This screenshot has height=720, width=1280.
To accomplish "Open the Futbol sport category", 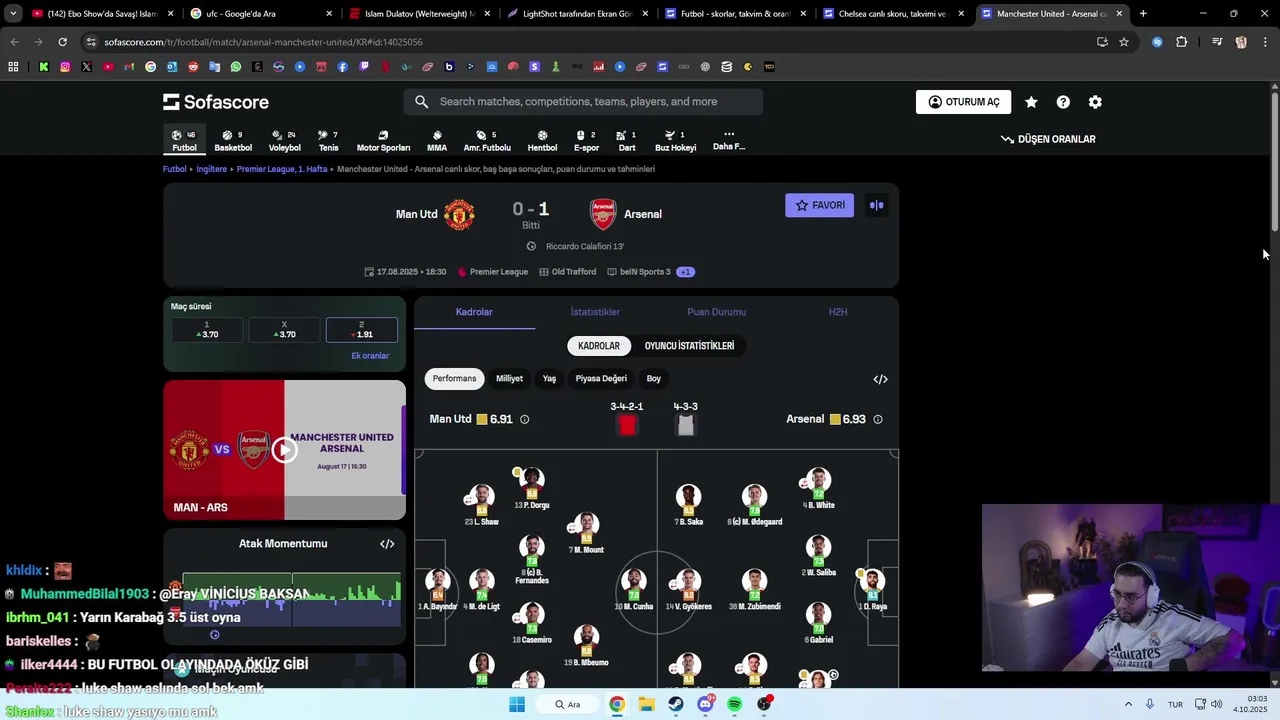I will point(184,140).
